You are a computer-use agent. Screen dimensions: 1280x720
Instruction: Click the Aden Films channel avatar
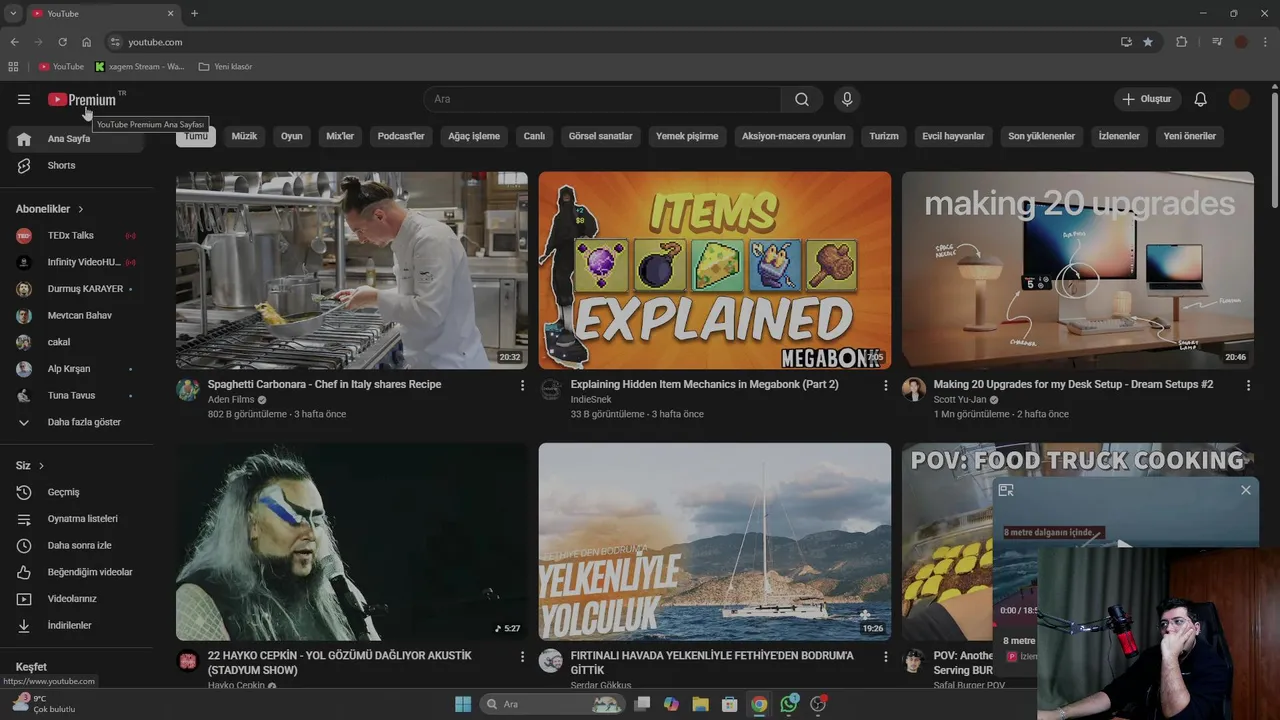tap(188, 390)
